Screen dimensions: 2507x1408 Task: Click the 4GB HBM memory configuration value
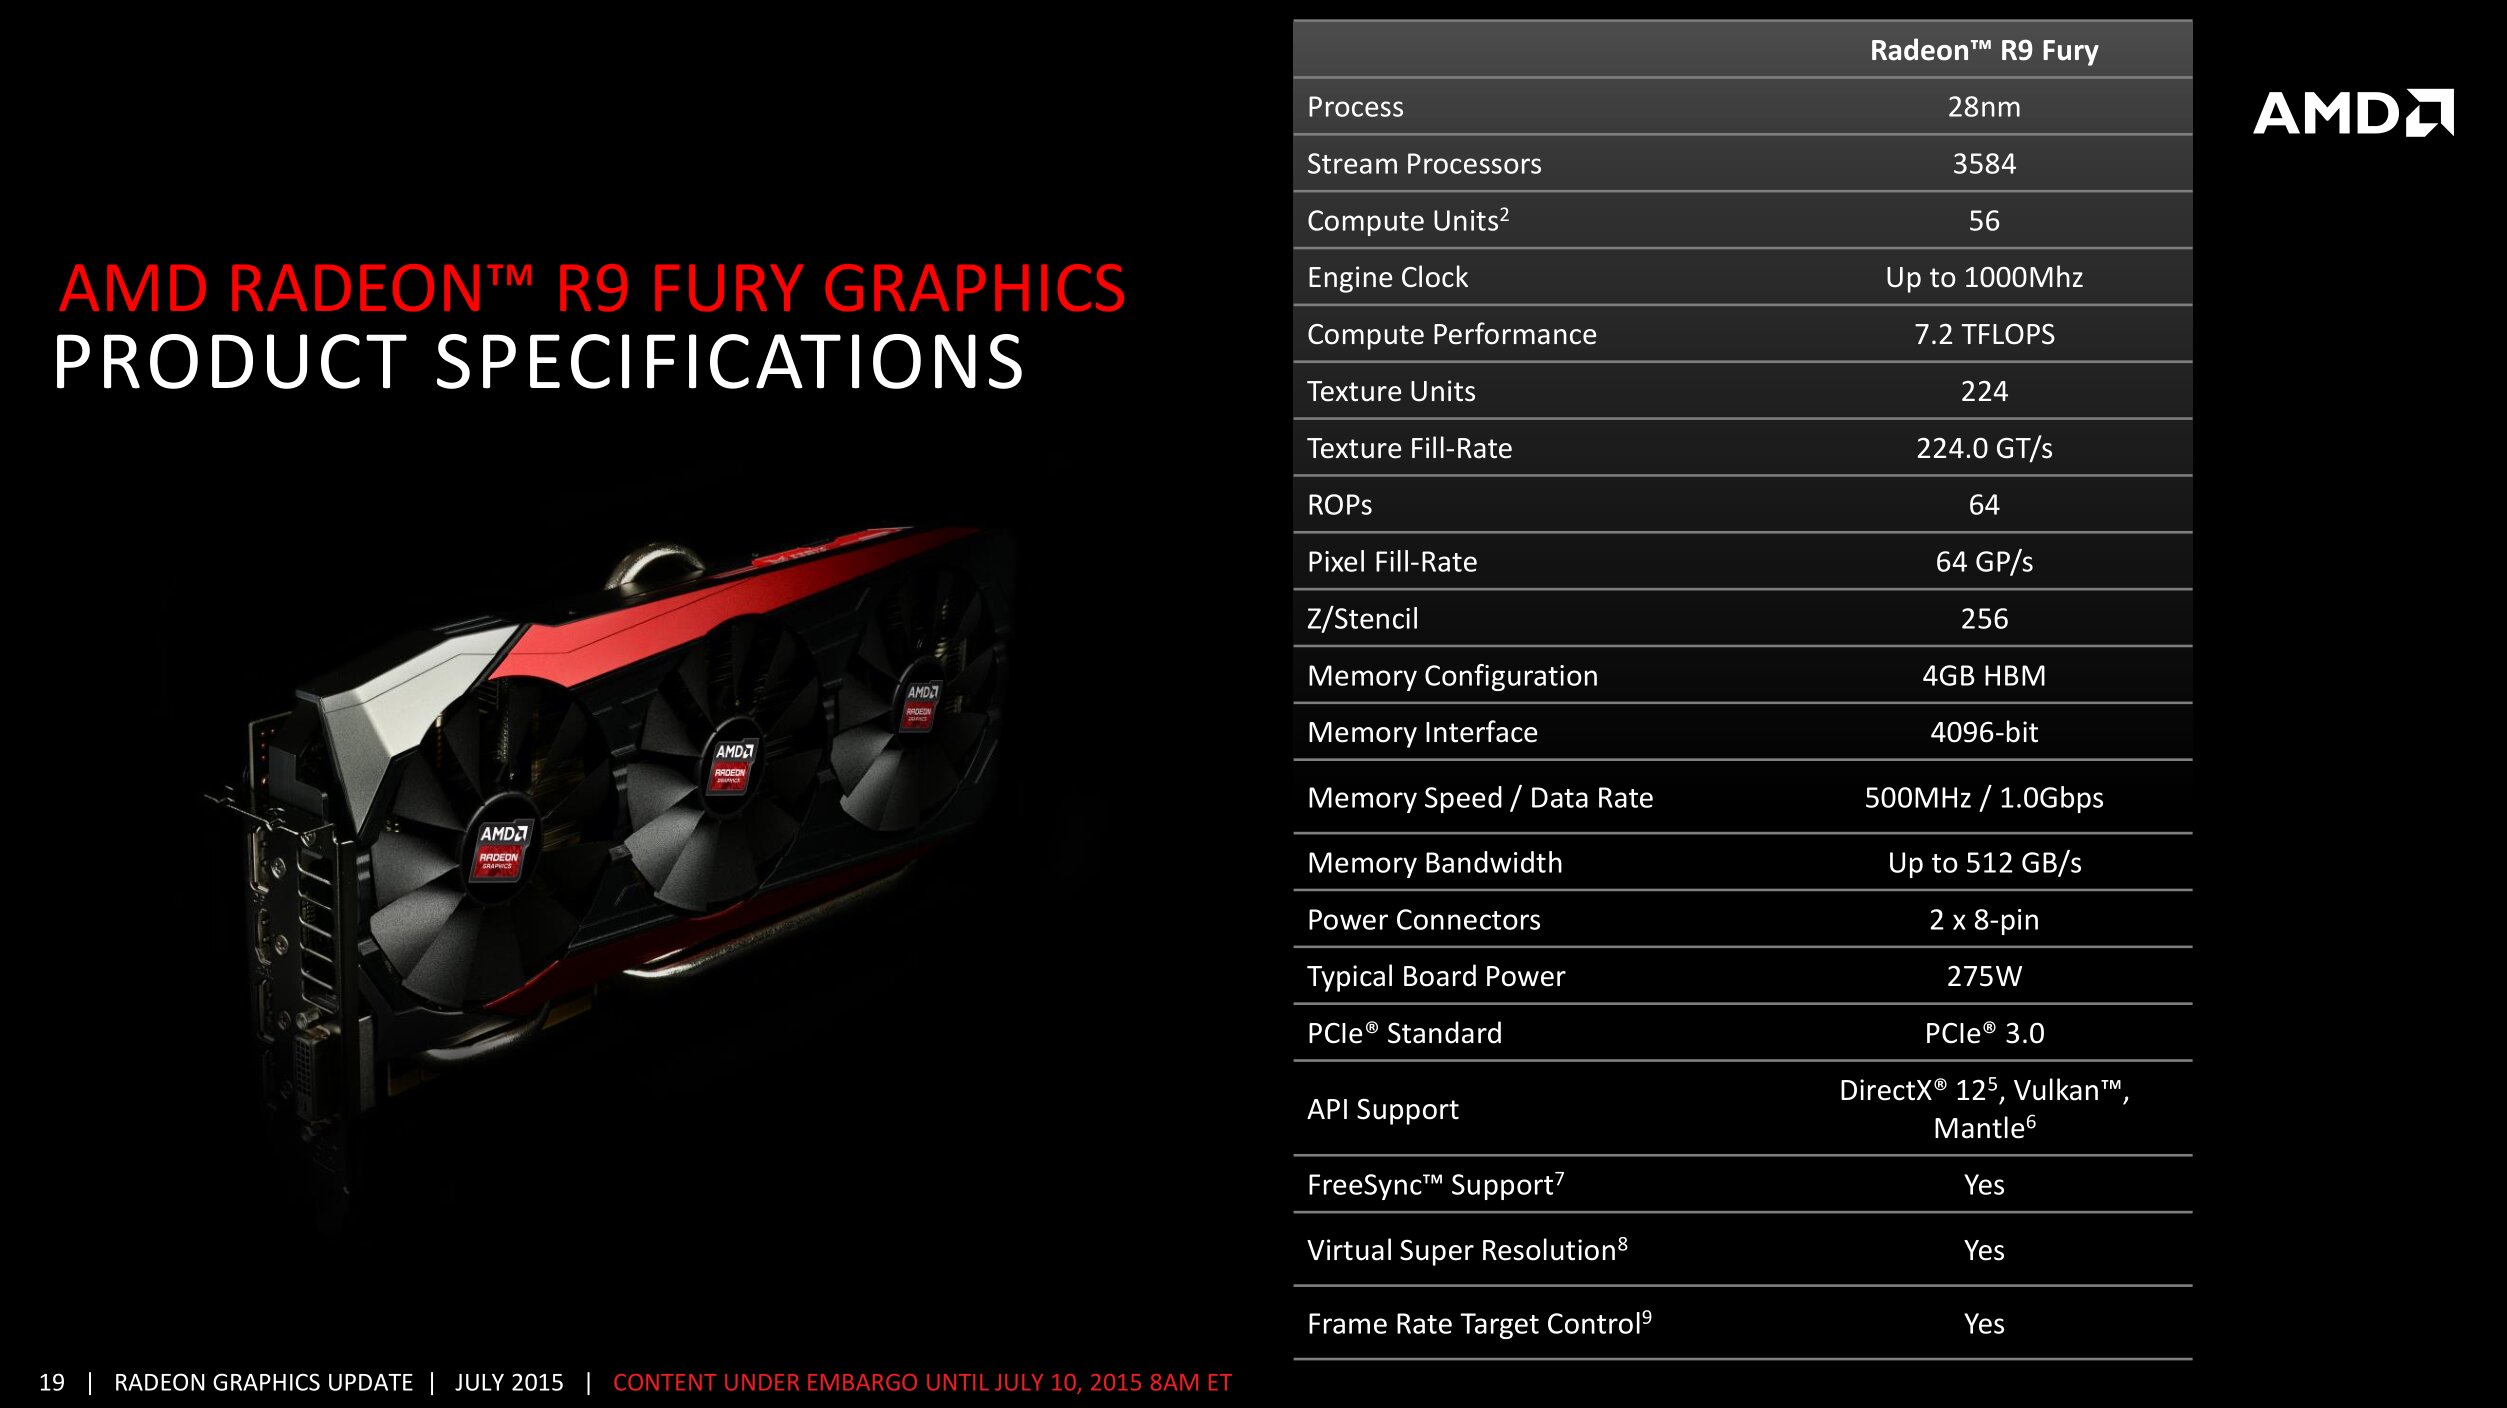[1983, 676]
